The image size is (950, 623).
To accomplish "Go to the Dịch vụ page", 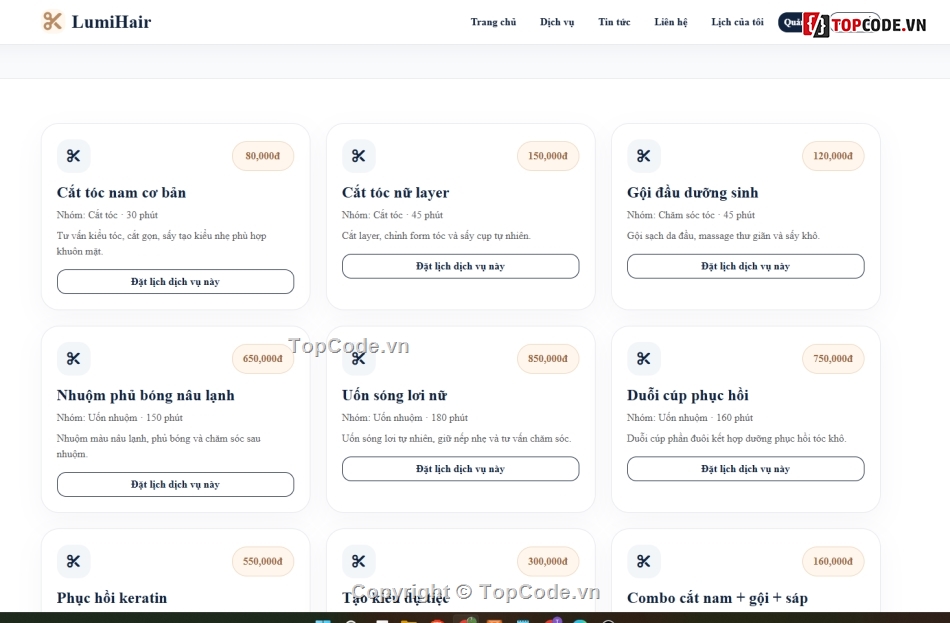I will pos(557,22).
